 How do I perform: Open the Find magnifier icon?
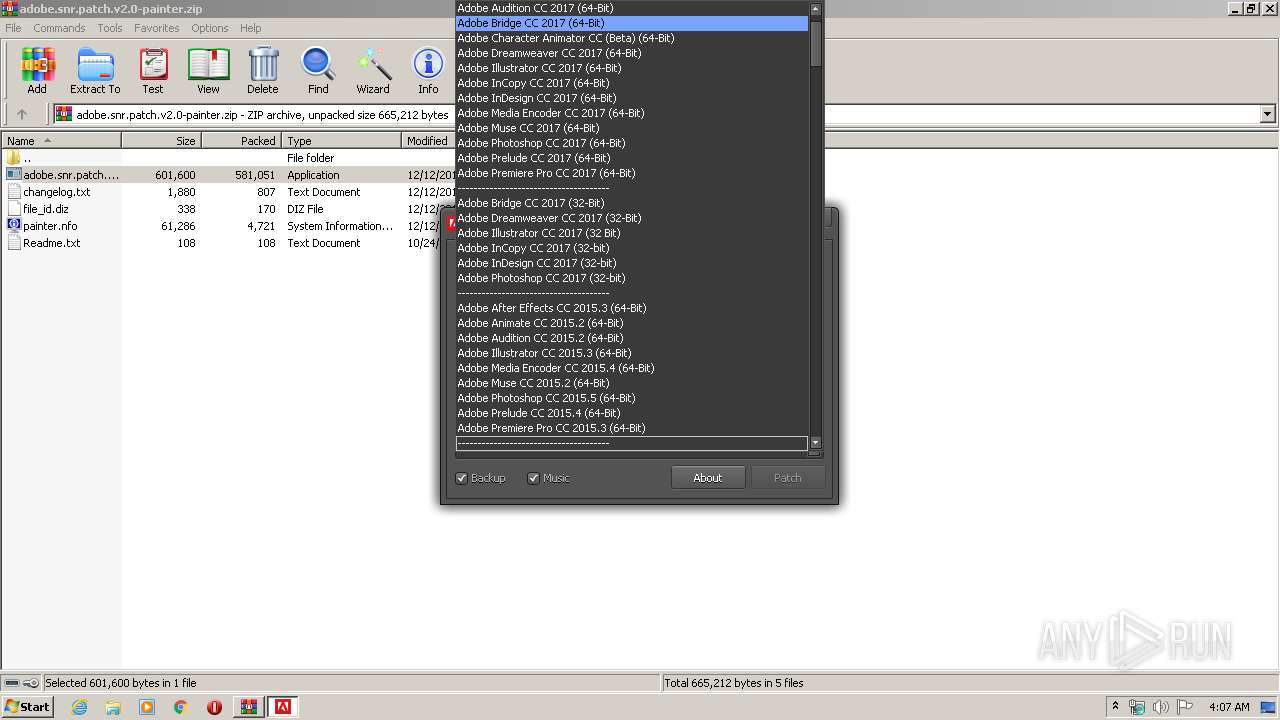pyautogui.click(x=318, y=71)
